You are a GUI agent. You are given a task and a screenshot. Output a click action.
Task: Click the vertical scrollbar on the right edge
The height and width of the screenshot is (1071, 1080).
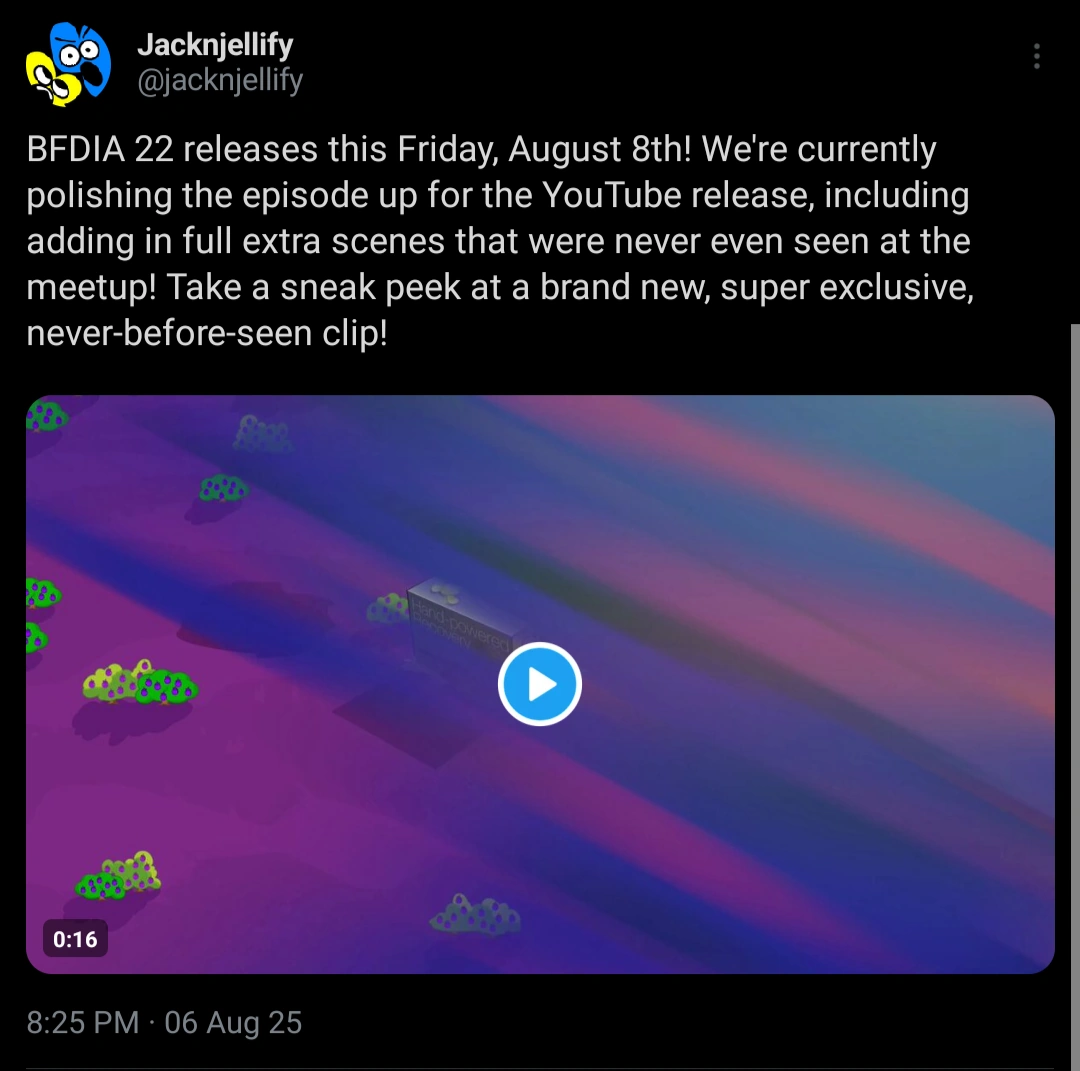[1075, 696]
